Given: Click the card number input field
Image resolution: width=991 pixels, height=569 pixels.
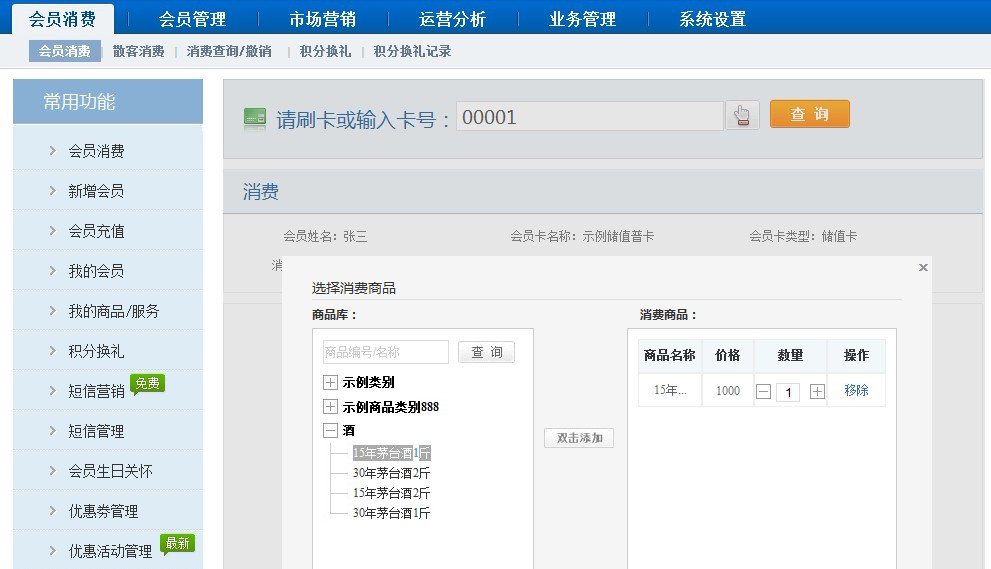Looking at the screenshot, I should point(589,117).
